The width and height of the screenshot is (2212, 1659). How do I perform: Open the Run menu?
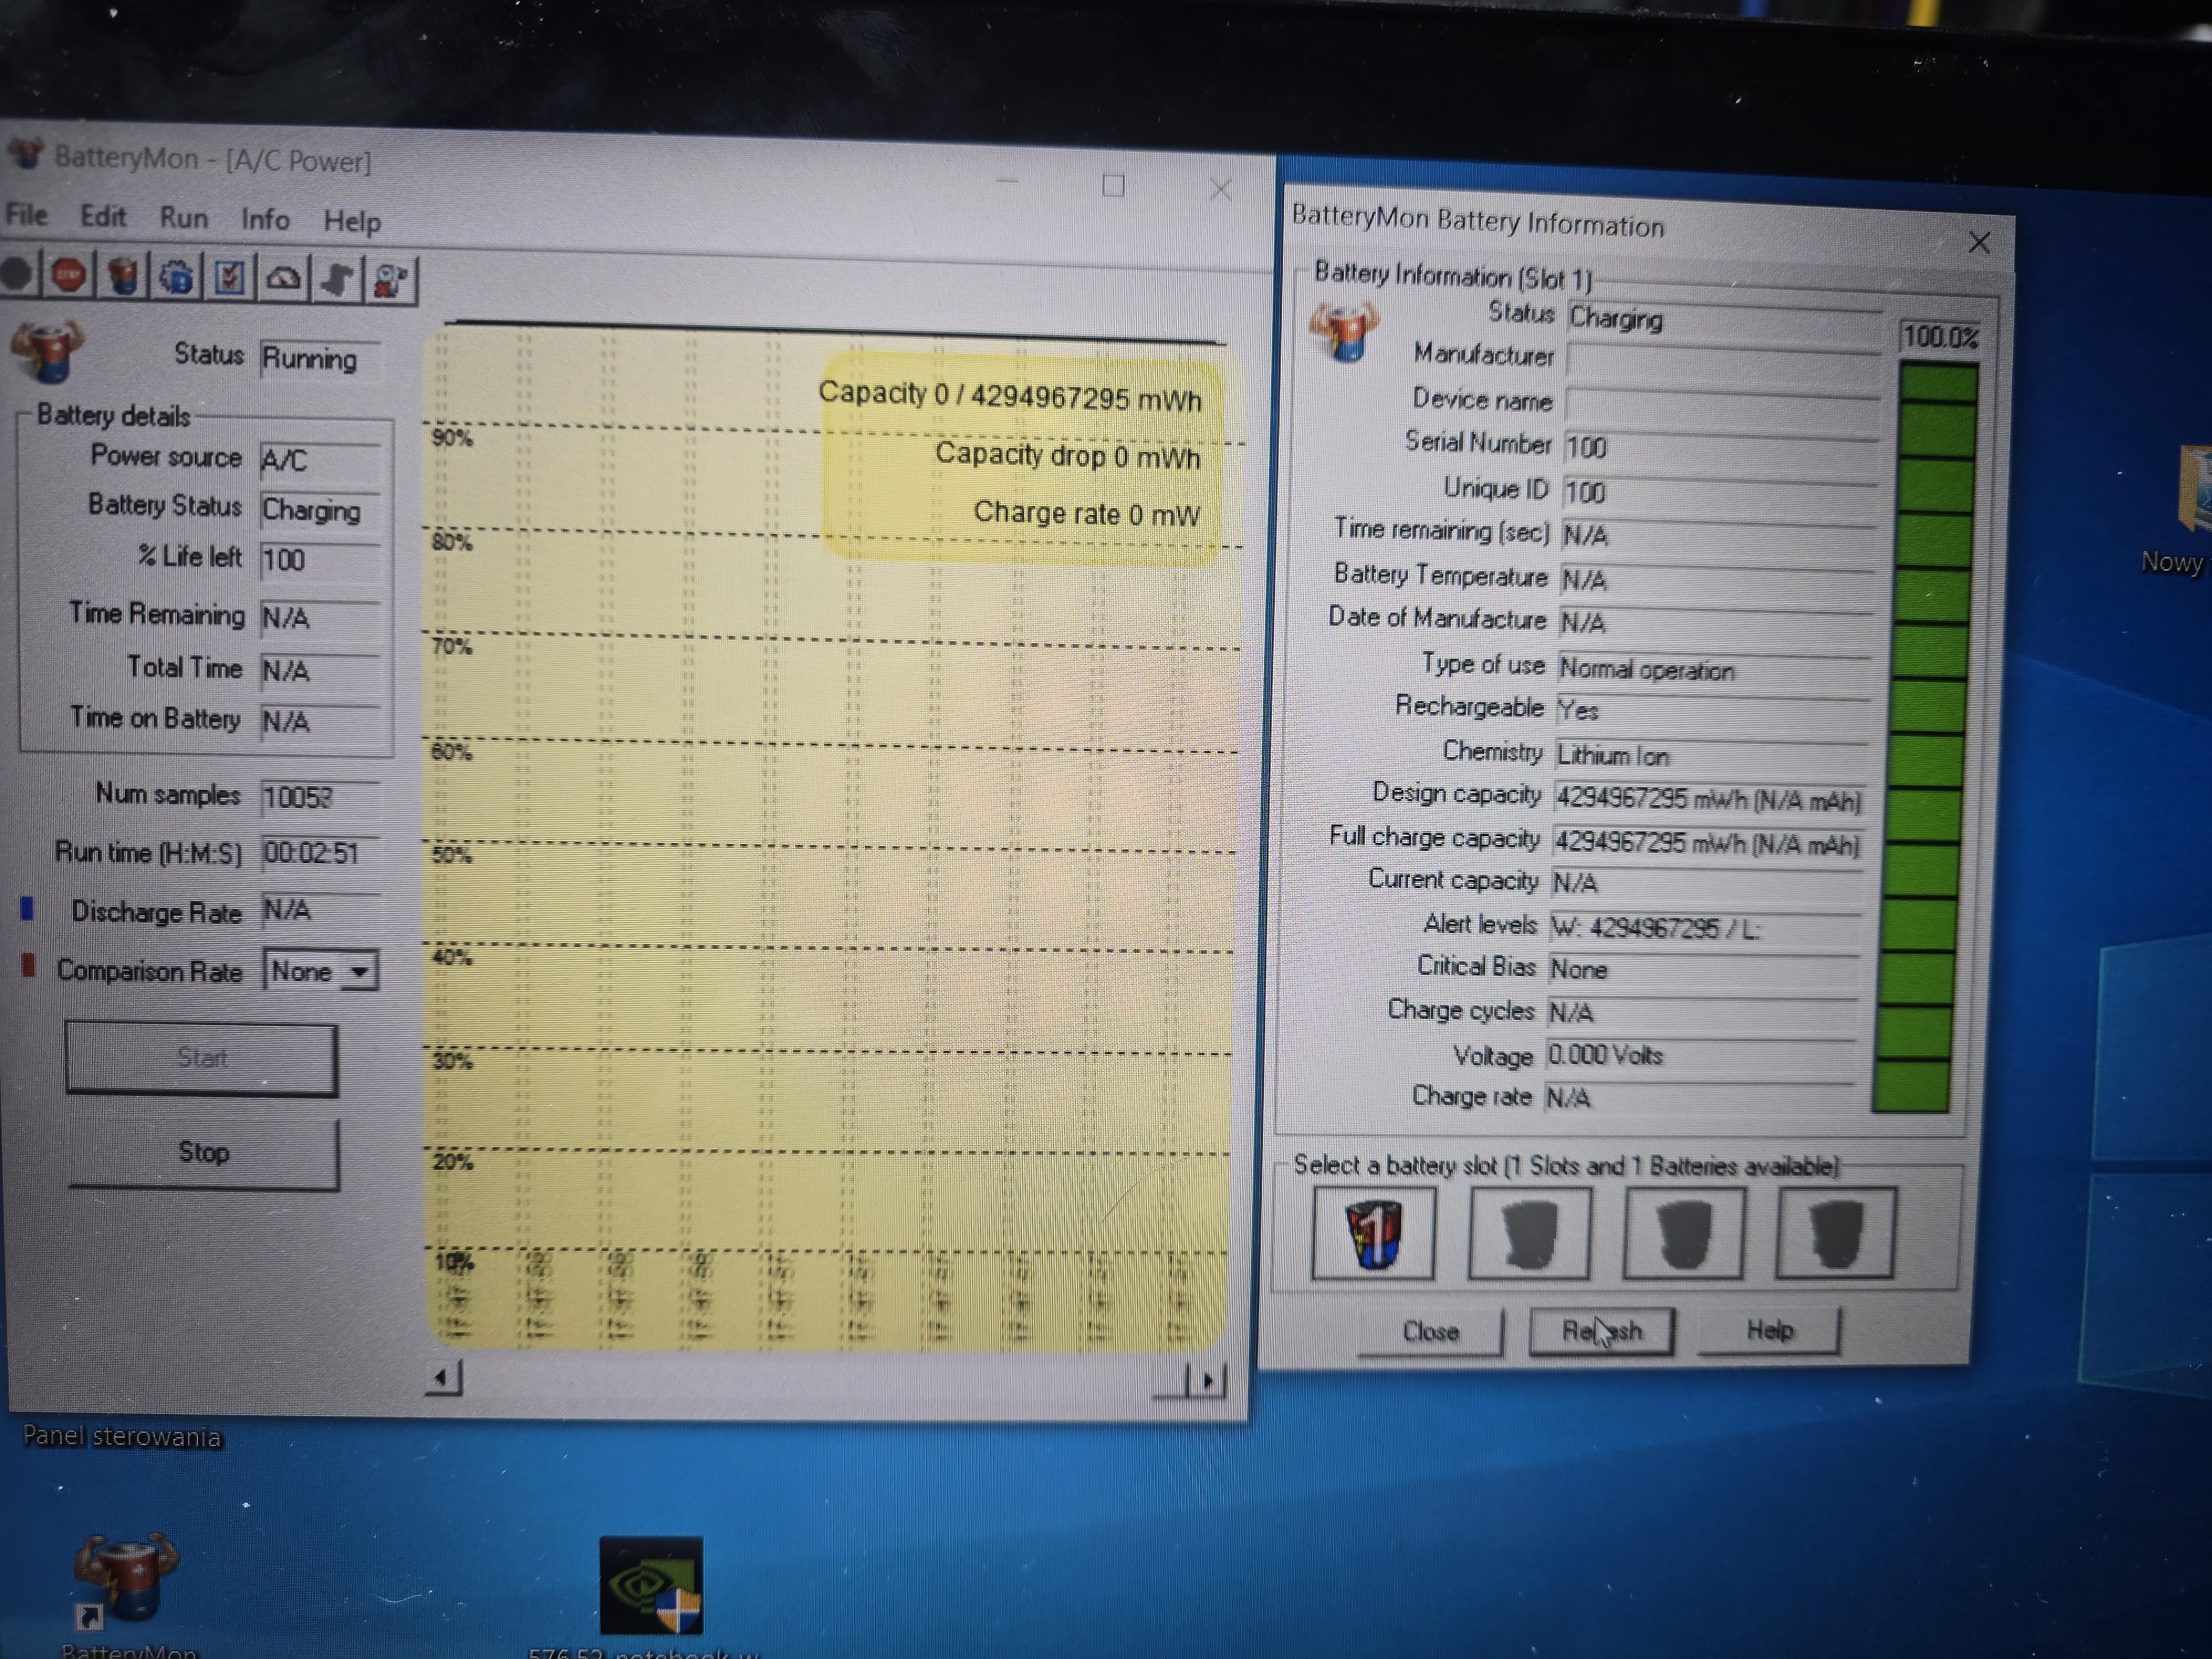184,217
